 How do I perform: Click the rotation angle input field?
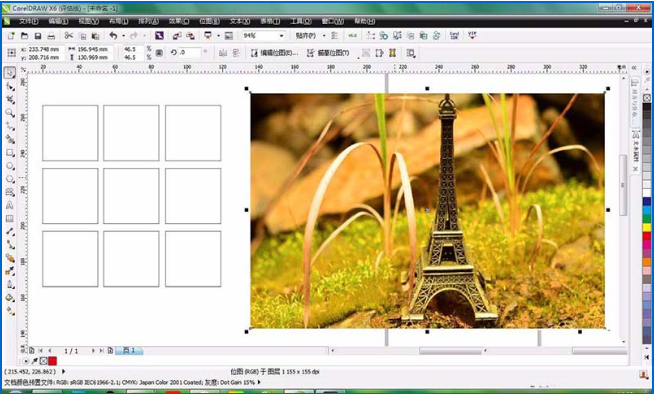click(190, 53)
